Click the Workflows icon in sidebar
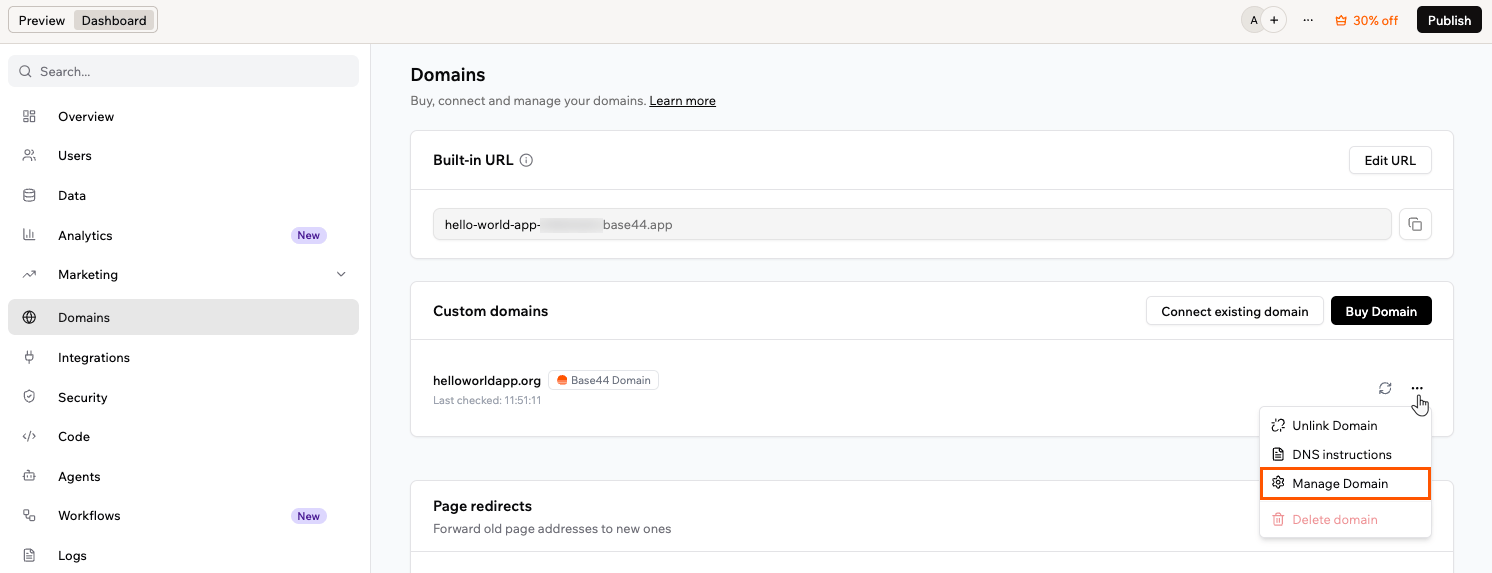Image resolution: width=1492 pixels, height=573 pixels. click(29, 515)
